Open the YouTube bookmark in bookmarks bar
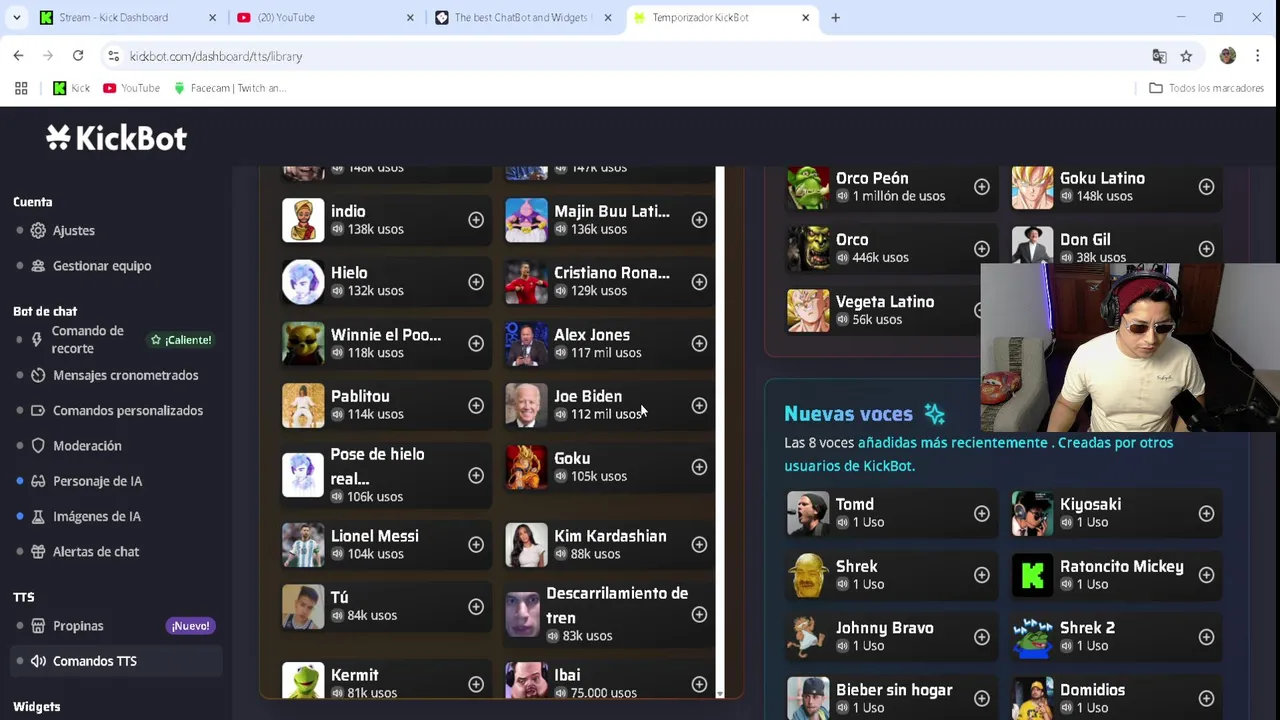This screenshot has width=1280, height=720. 131,88
